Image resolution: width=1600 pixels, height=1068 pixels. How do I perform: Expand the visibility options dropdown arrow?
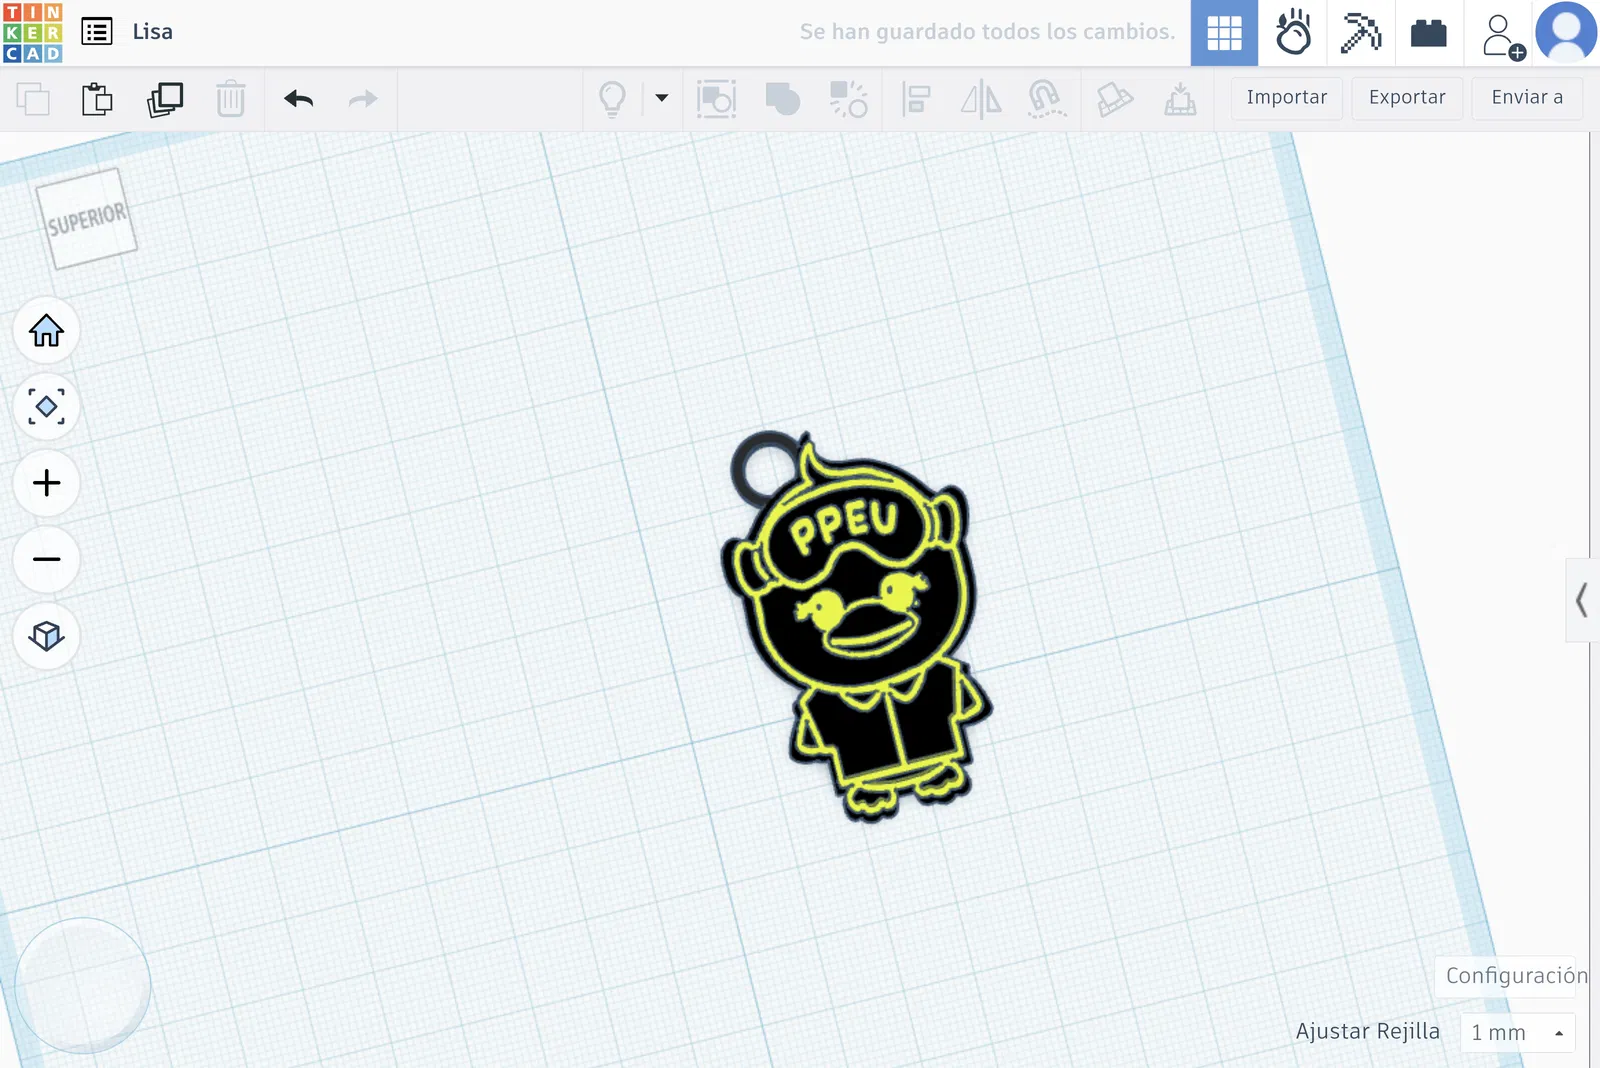point(661,98)
